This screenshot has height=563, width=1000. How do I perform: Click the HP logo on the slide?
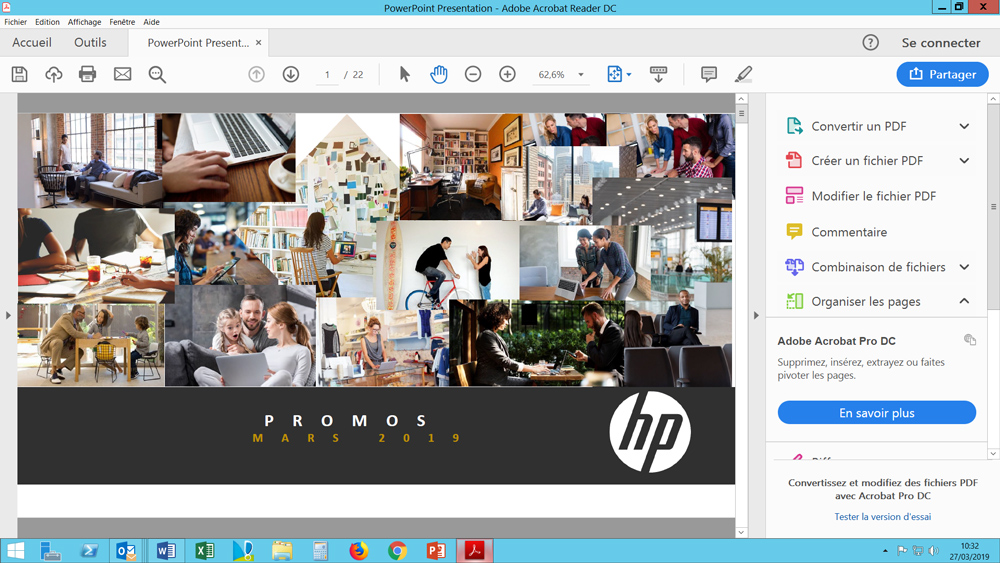point(649,432)
